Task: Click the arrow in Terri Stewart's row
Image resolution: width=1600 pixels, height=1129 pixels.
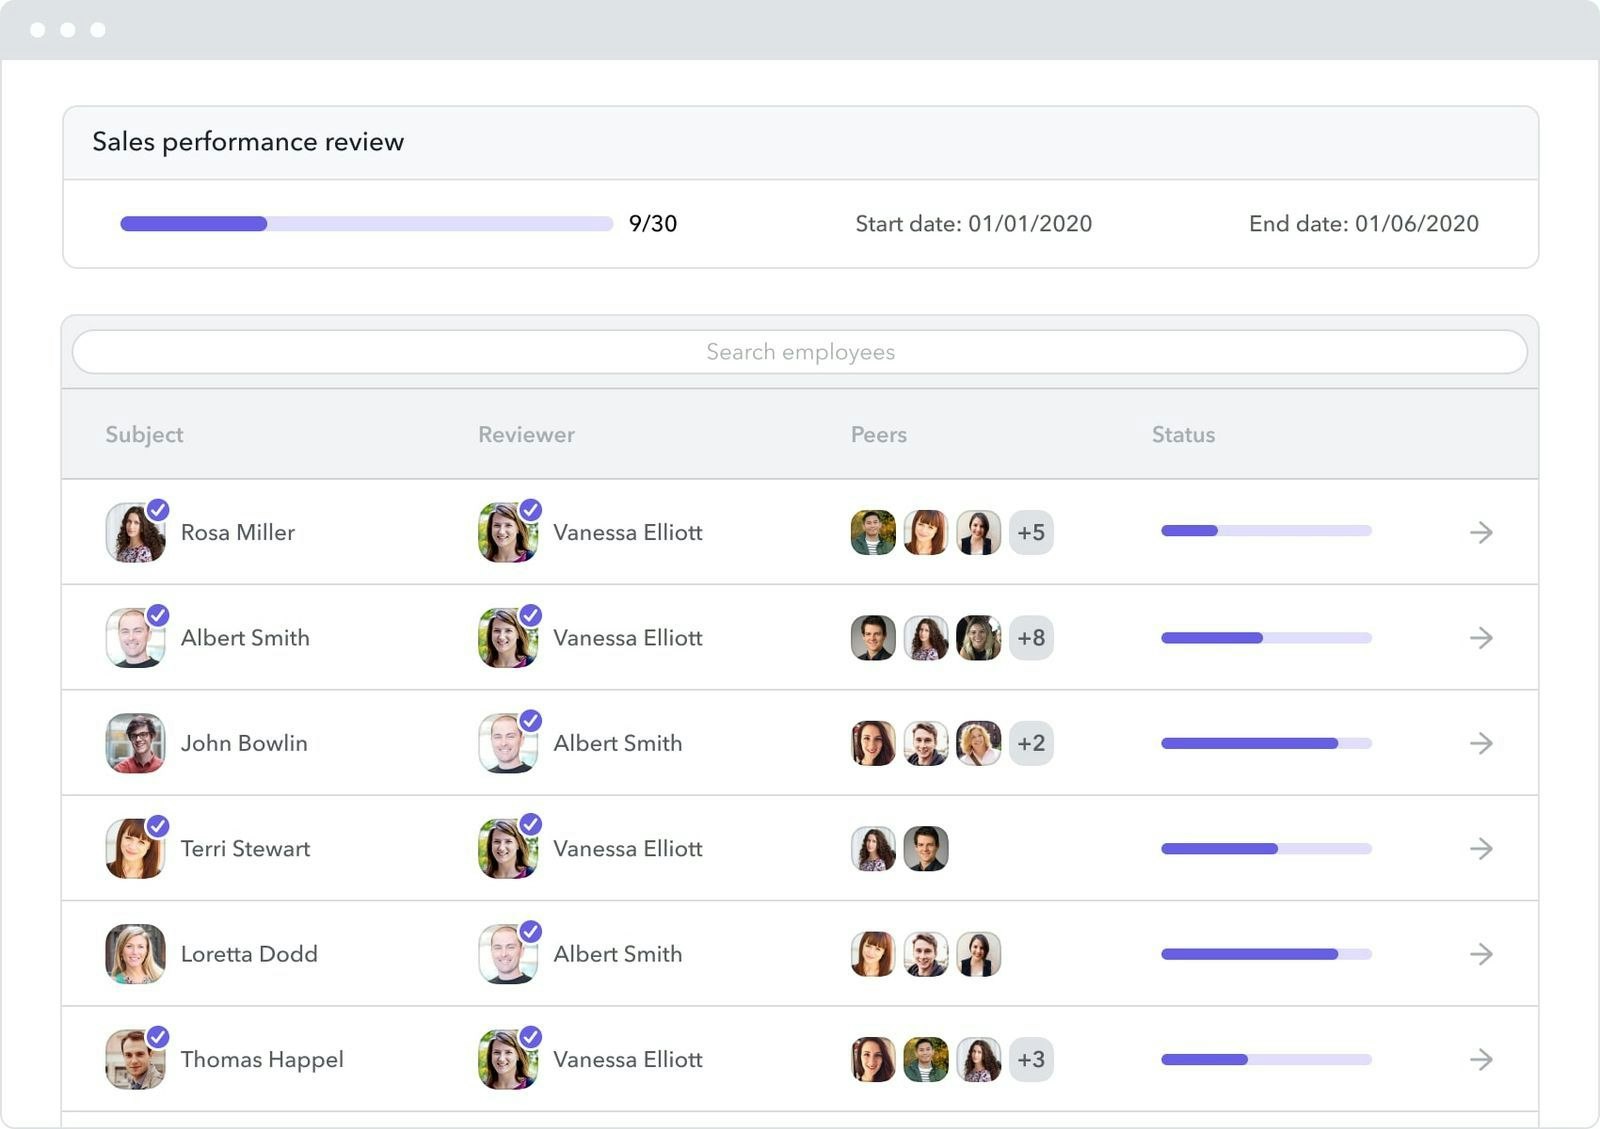Action: point(1481,849)
